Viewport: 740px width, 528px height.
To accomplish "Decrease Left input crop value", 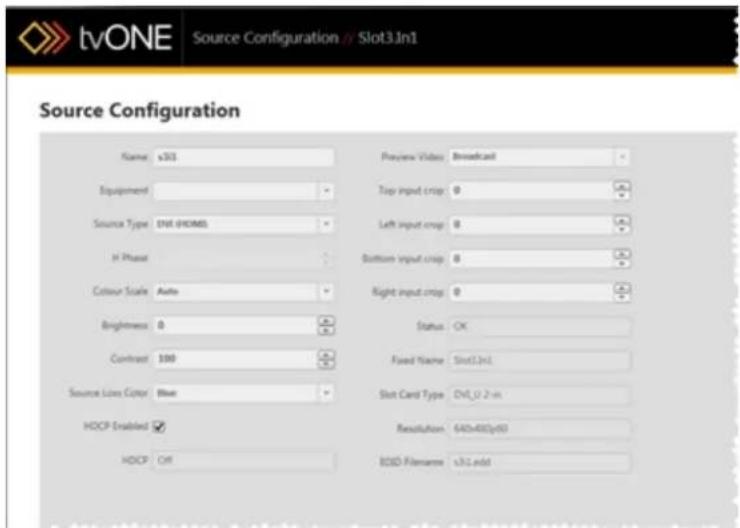I will tap(622, 229).
